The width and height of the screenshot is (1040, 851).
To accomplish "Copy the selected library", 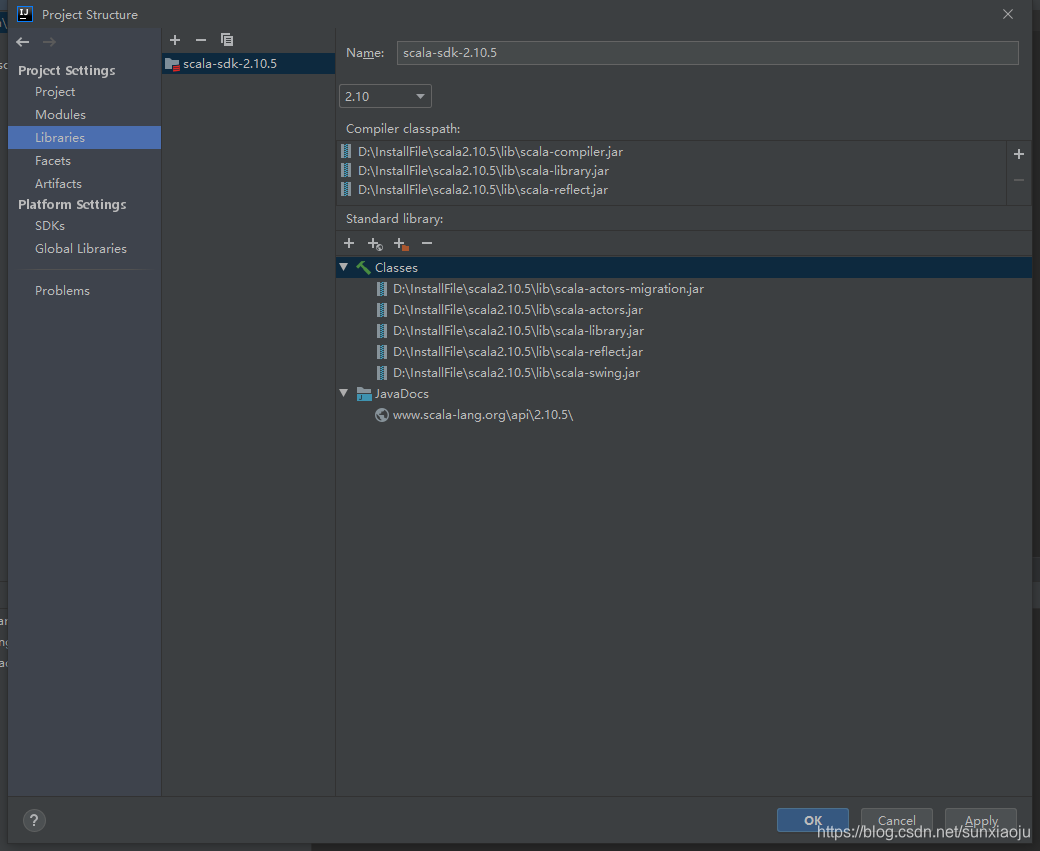I will coord(227,40).
